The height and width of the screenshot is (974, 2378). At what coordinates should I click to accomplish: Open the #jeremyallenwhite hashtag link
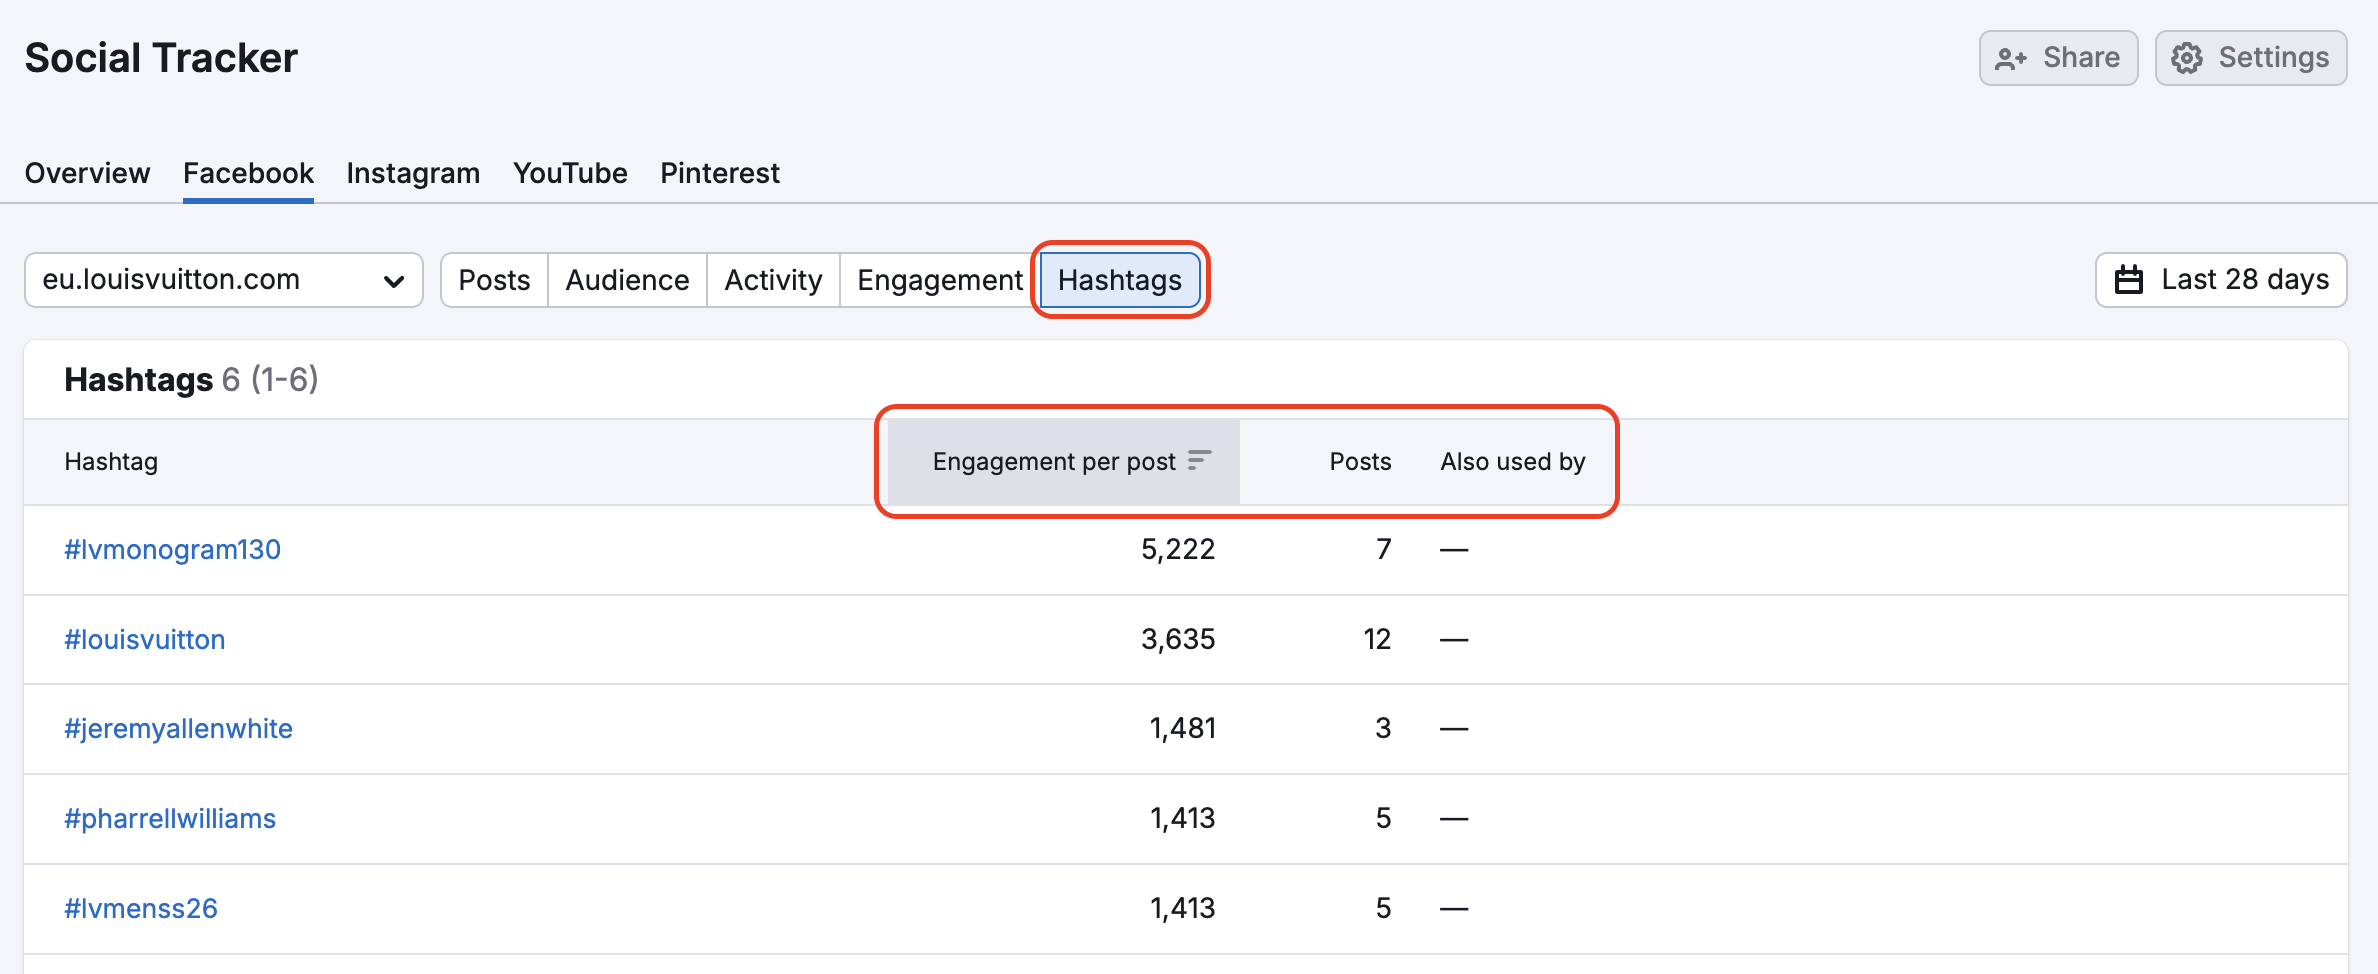point(179,728)
